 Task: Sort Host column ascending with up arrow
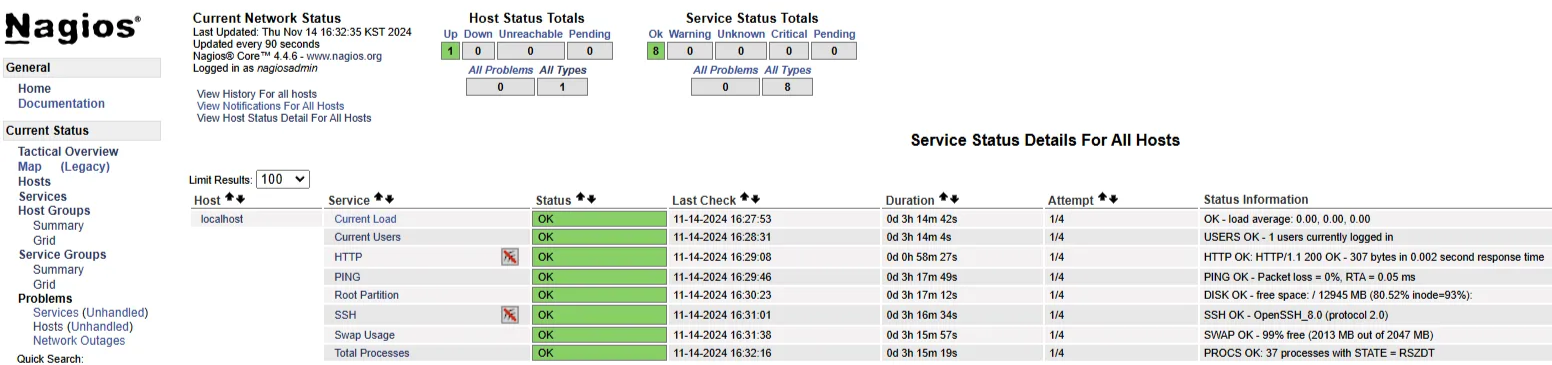coord(229,199)
